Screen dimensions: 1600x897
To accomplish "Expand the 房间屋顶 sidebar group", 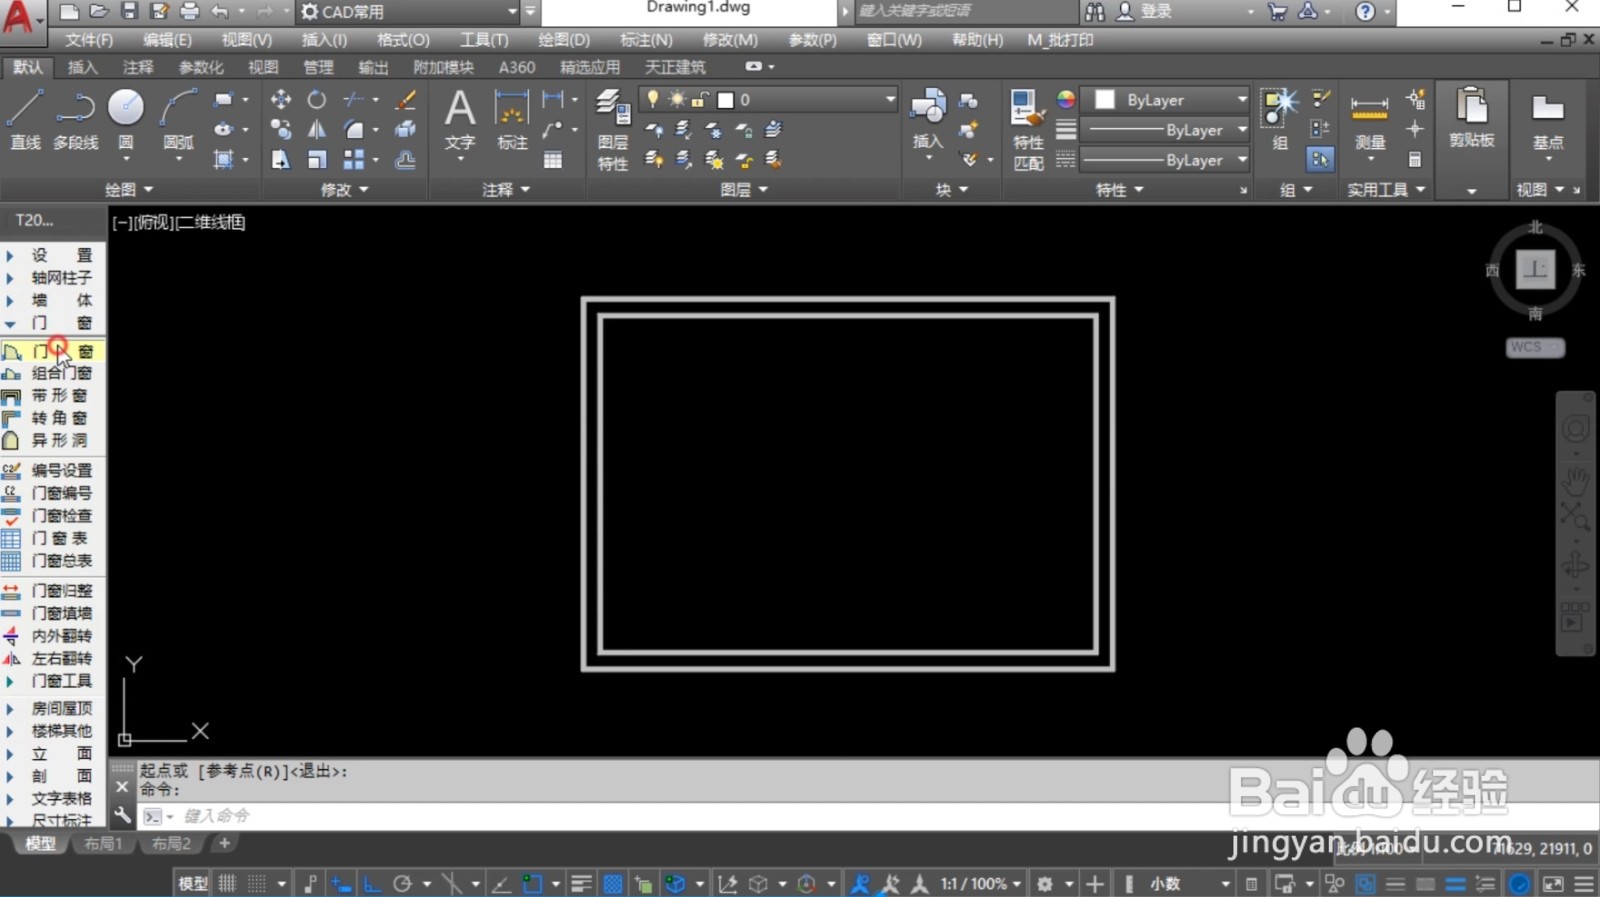I will point(52,708).
